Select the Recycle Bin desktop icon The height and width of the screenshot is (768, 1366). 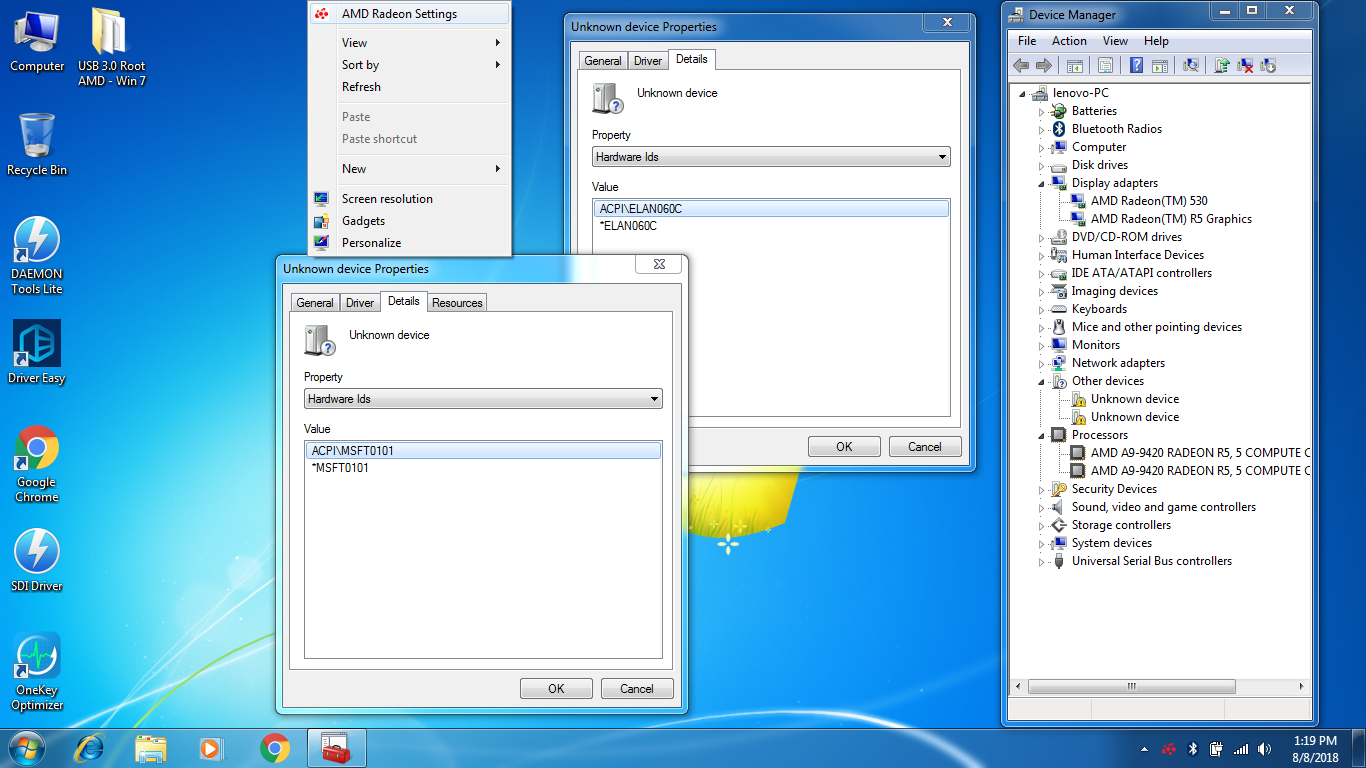(x=37, y=145)
